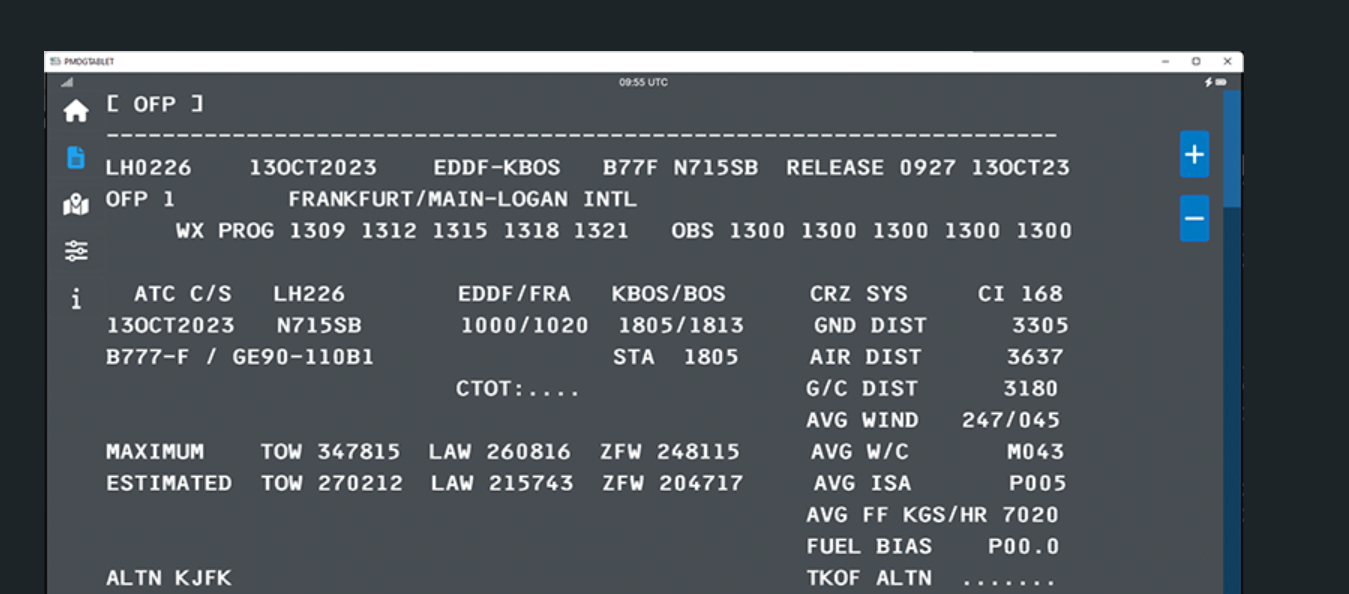Screen dimensions: 1349x594
Task: Click the [ OFP ] heading
Action: click(x=155, y=104)
